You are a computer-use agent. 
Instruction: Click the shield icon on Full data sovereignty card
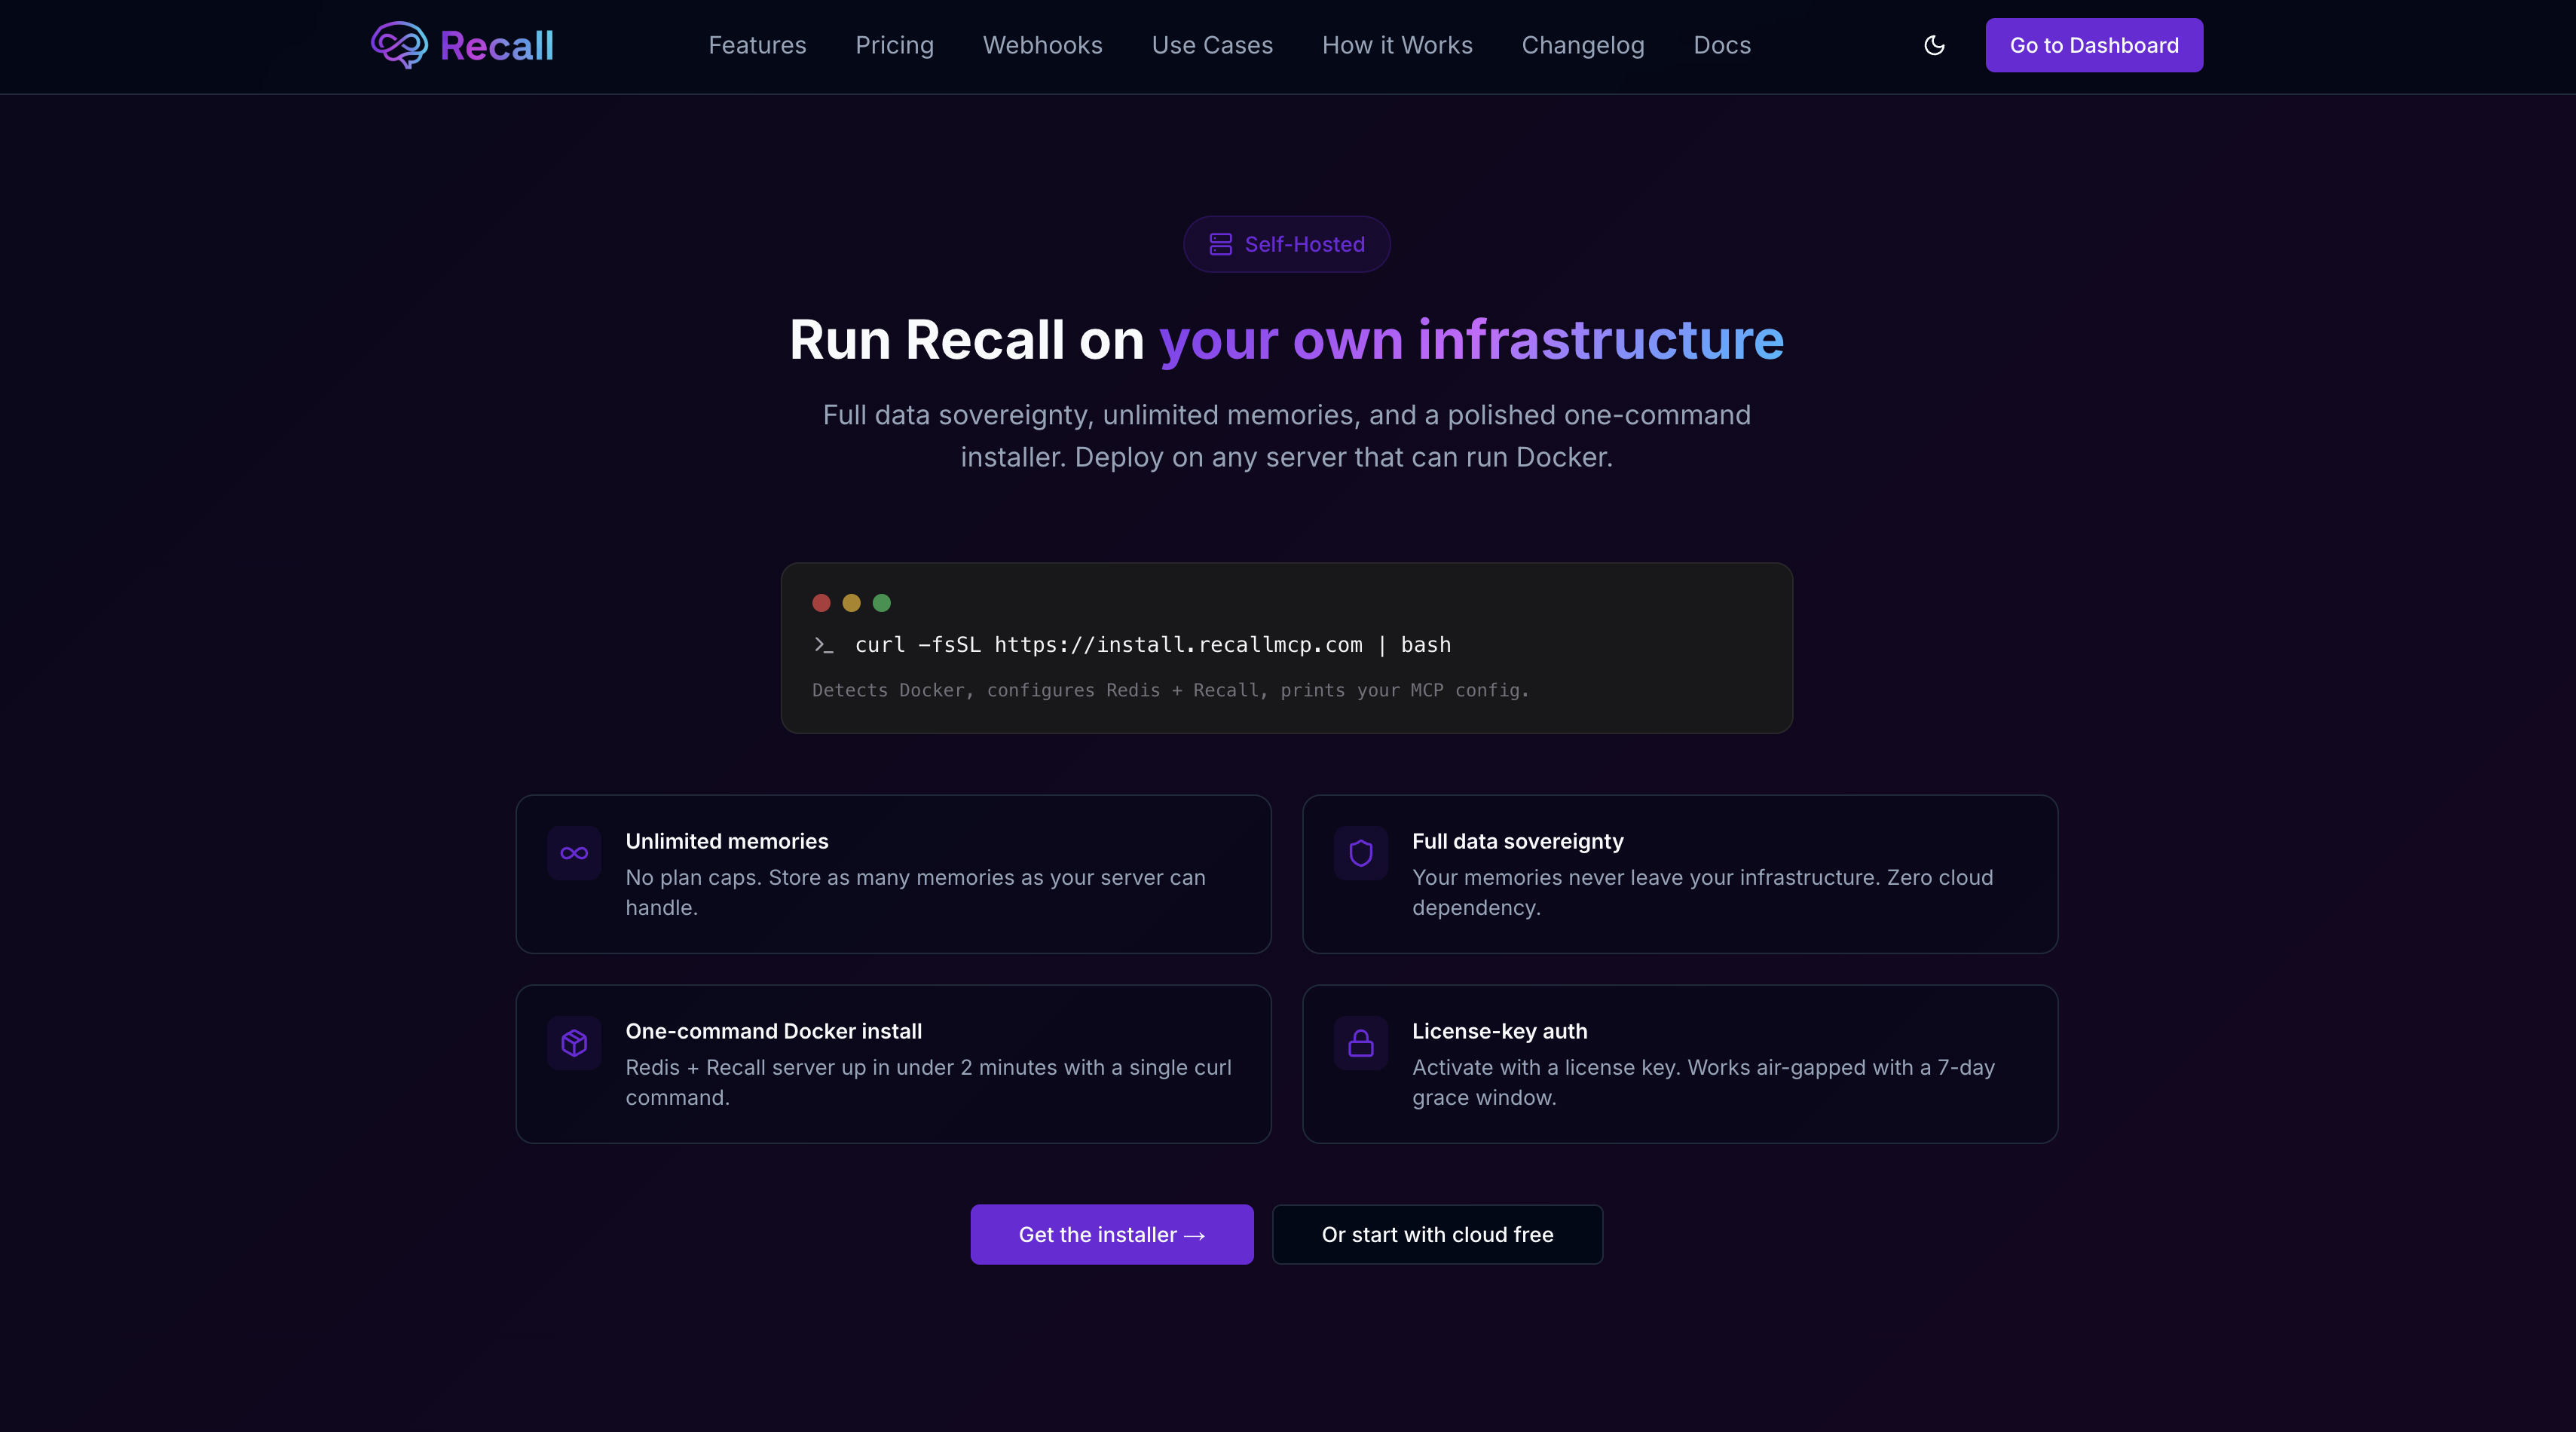1361,853
